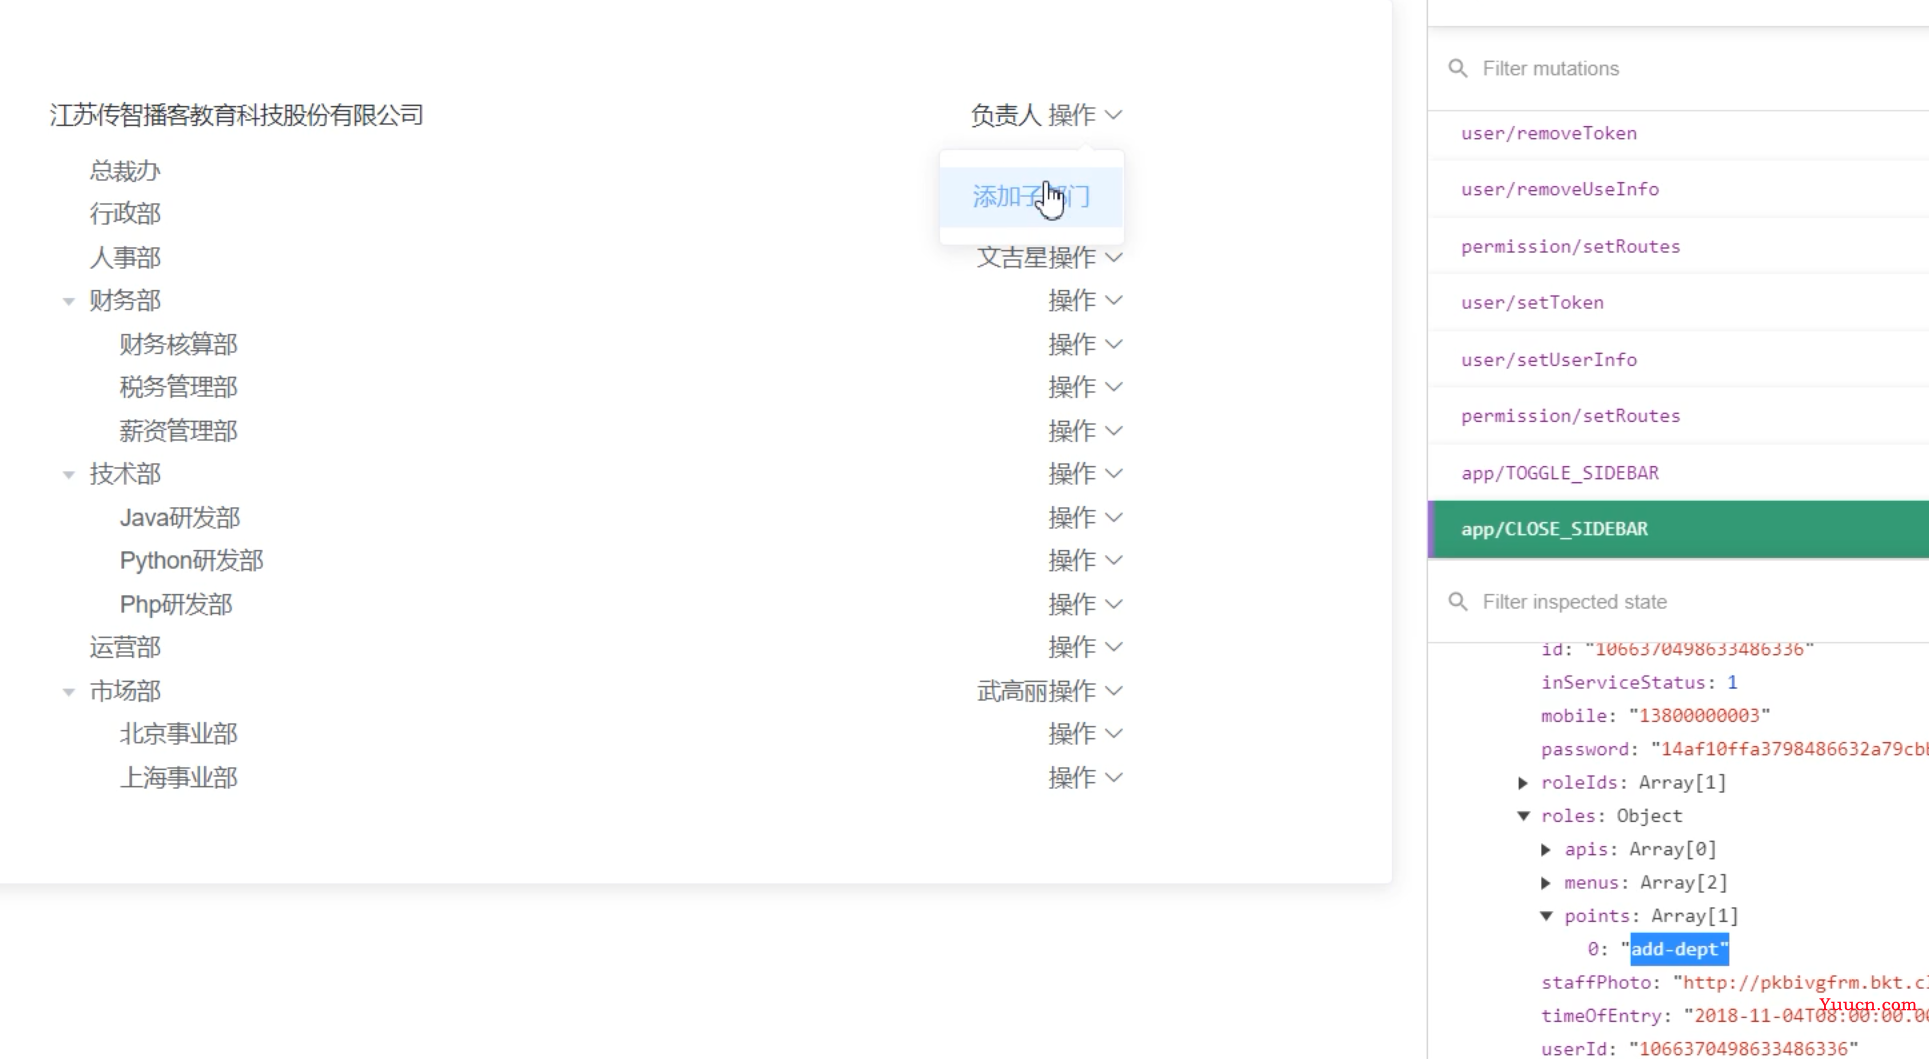Select the app/TOGGLE_SIDEBAR mutation
The image size is (1929, 1059).
coord(1678,472)
